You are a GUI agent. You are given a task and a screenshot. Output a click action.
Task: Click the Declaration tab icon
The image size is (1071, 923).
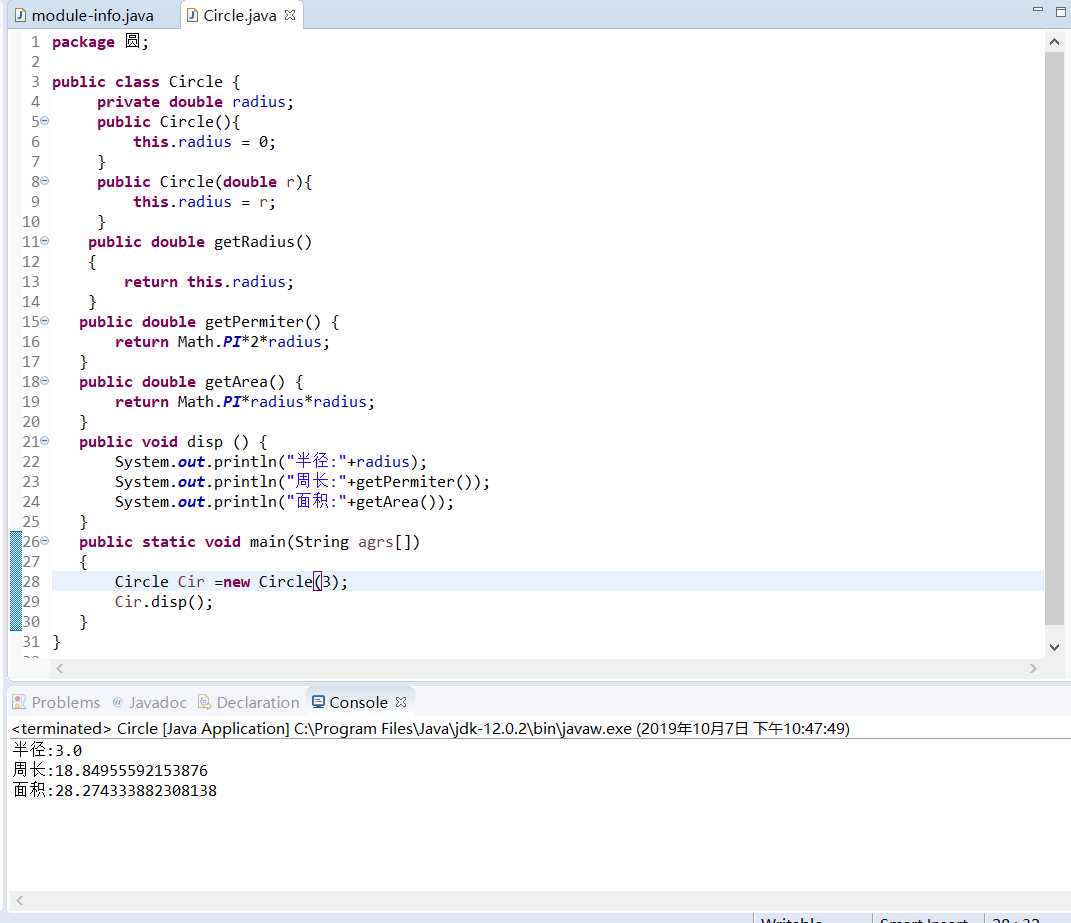coord(204,702)
